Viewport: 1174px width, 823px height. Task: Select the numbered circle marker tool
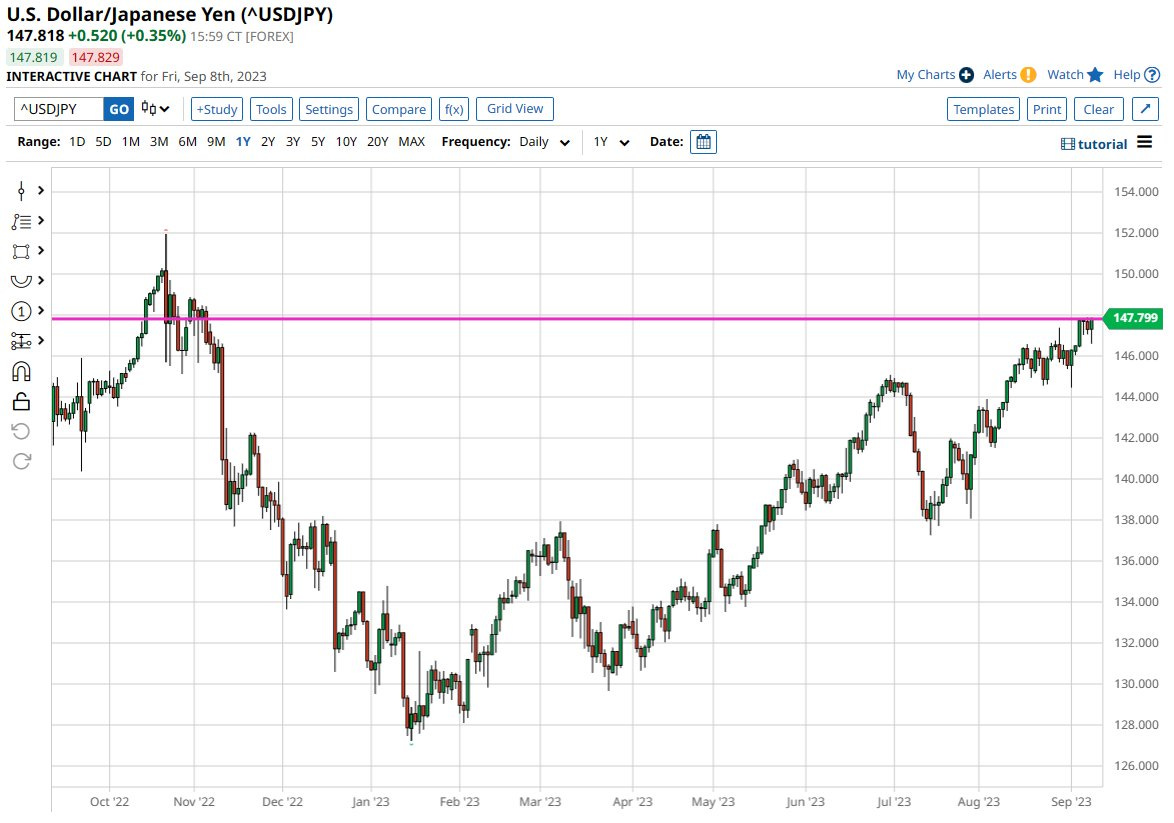[x=21, y=311]
